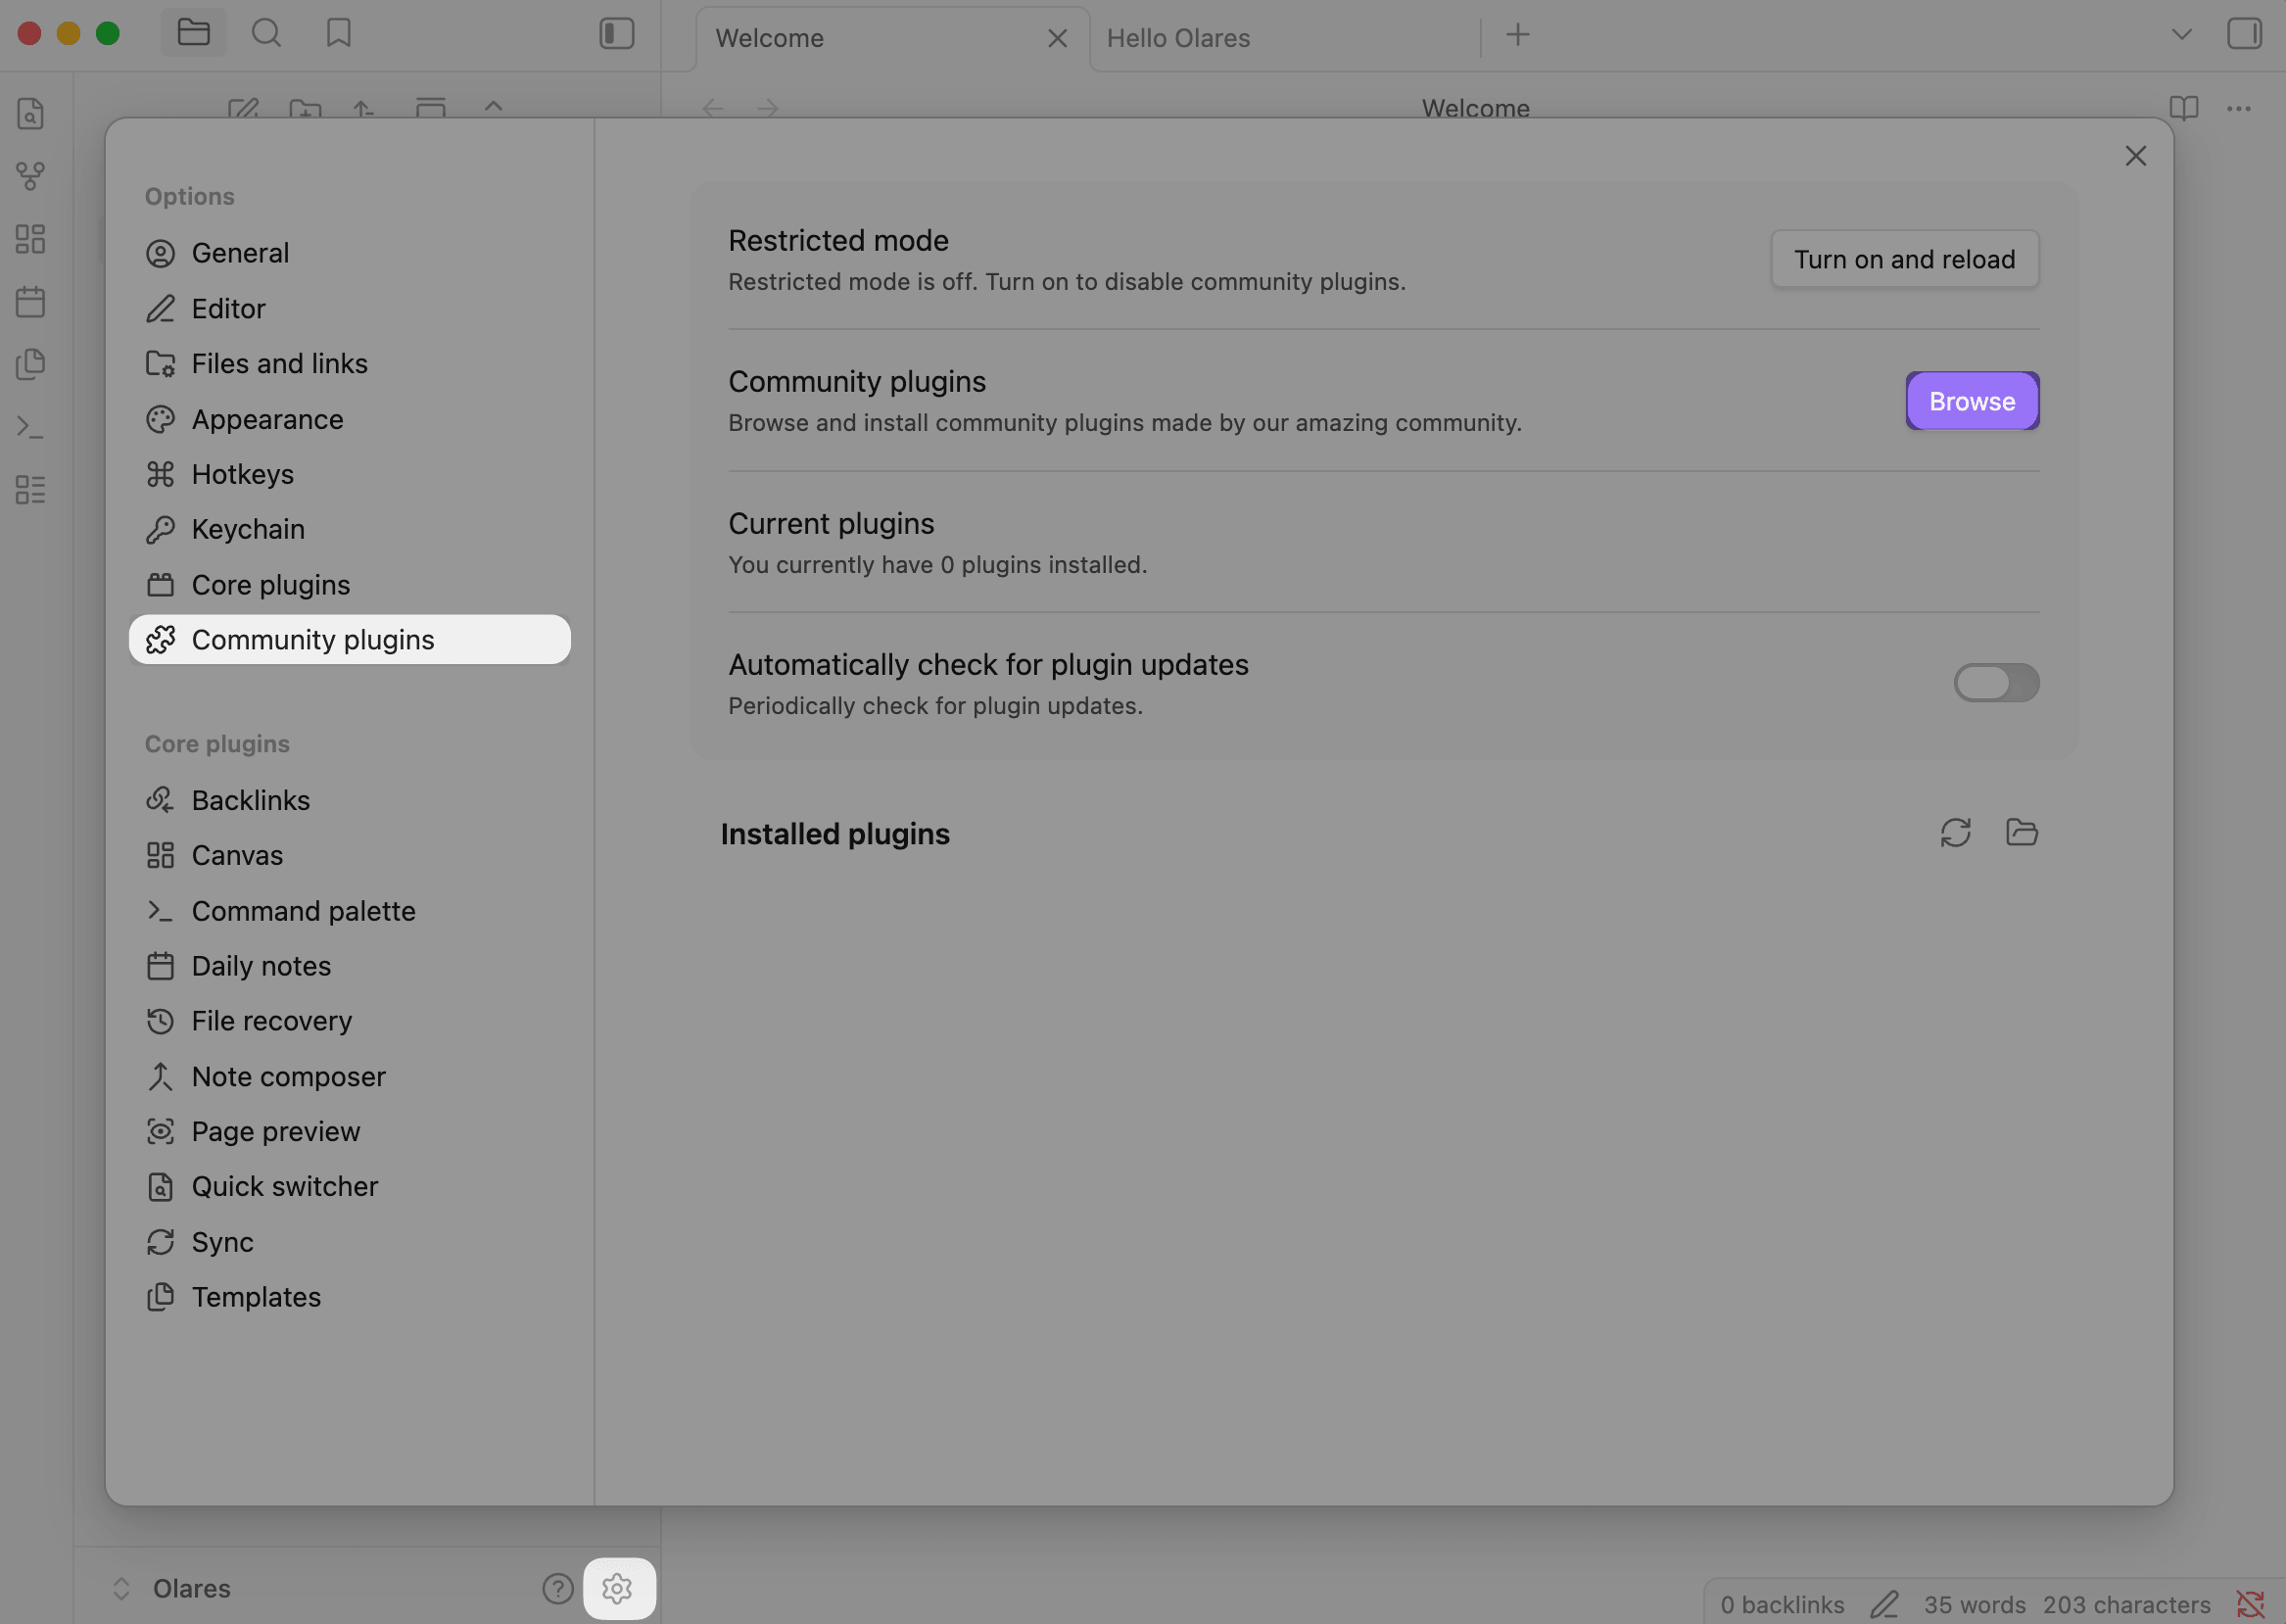The image size is (2286, 1624).
Task: Open quick switcher icon in left ribbon
Action: pyautogui.click(x=31, y=113)
